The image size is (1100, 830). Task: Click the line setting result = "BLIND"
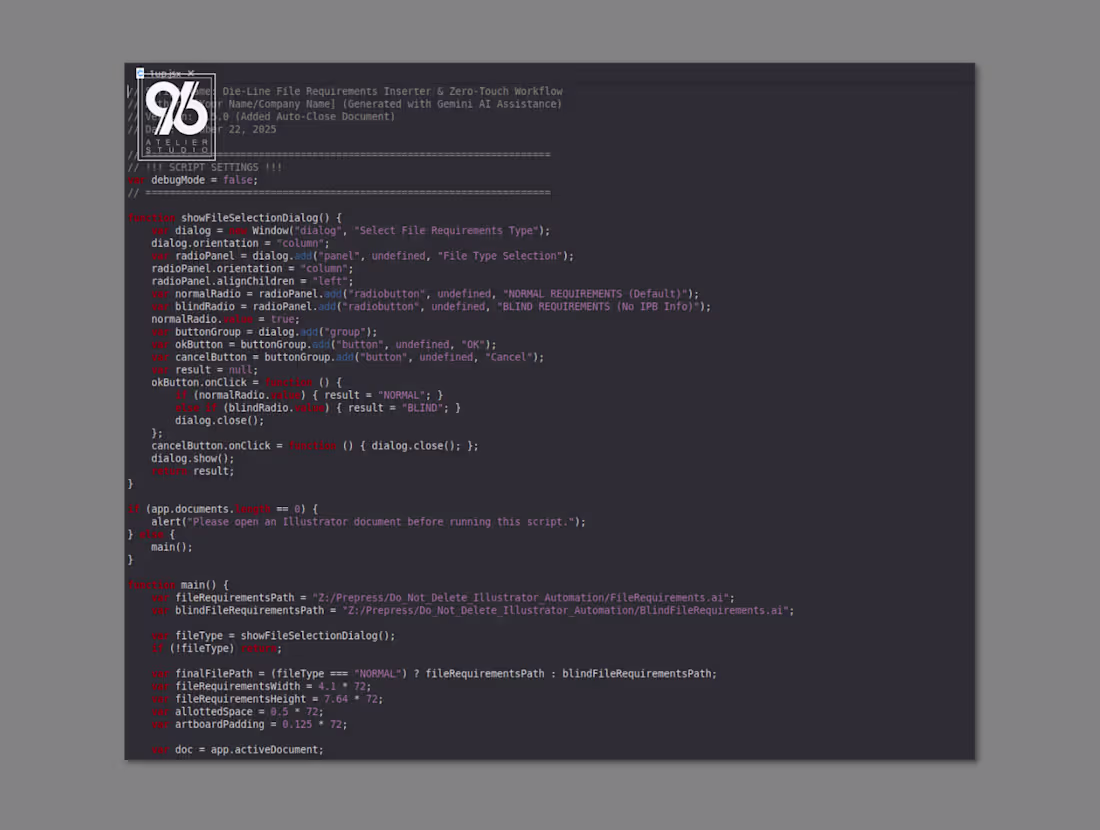click(x=318, y=408)
